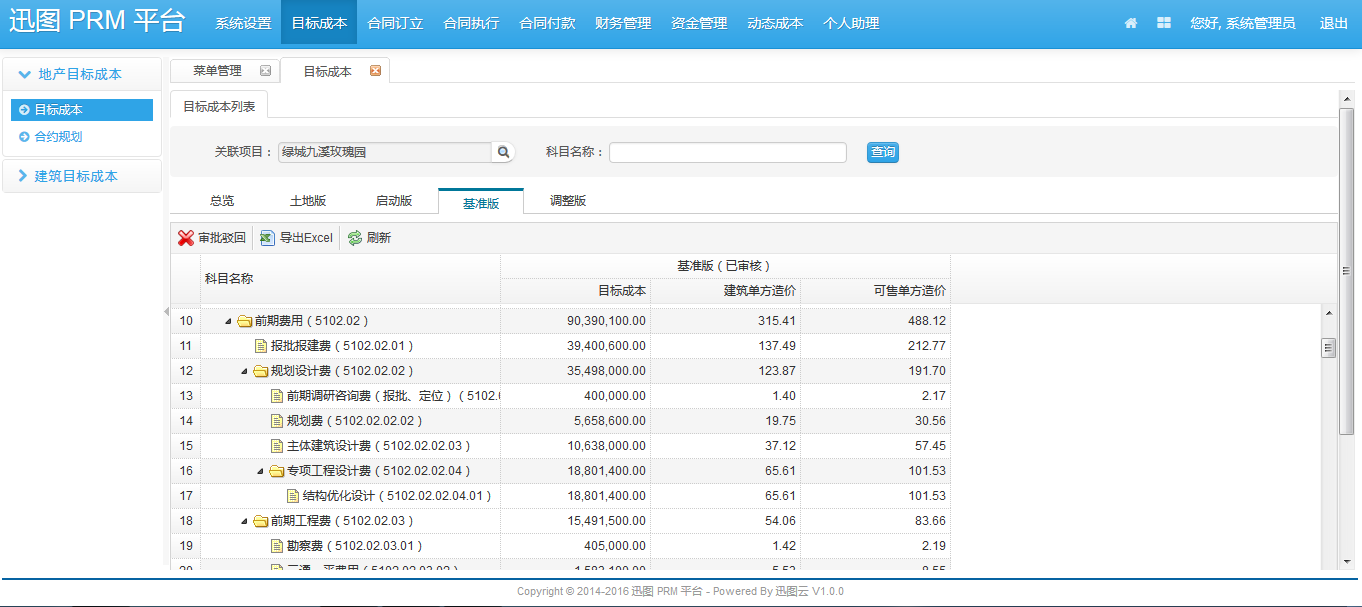
Task: Collapse the 前期工程费 tree node
Action: point(244,521)
